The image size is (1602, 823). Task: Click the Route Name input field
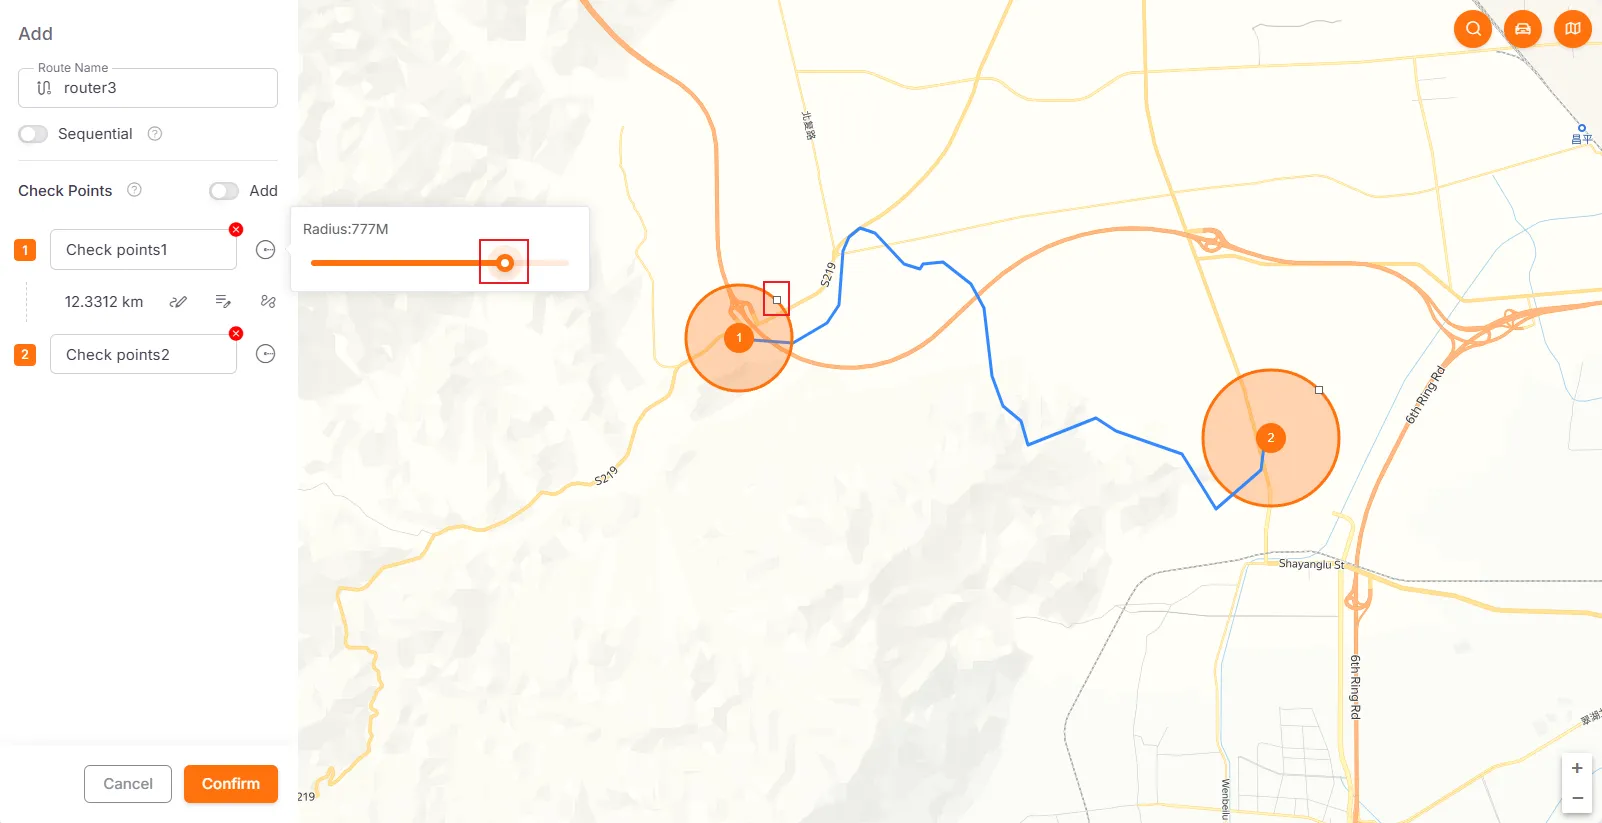pyautogui.click(x=148, y=88)
